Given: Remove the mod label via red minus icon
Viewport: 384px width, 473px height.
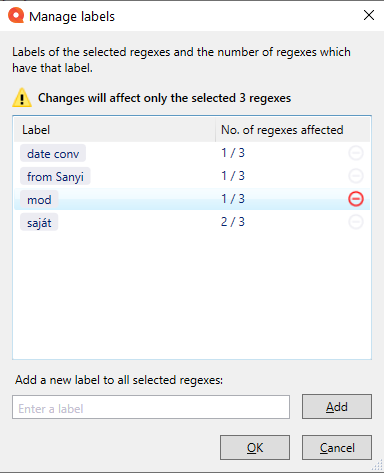Looking at the screenshot, I should tap(356, 199).
